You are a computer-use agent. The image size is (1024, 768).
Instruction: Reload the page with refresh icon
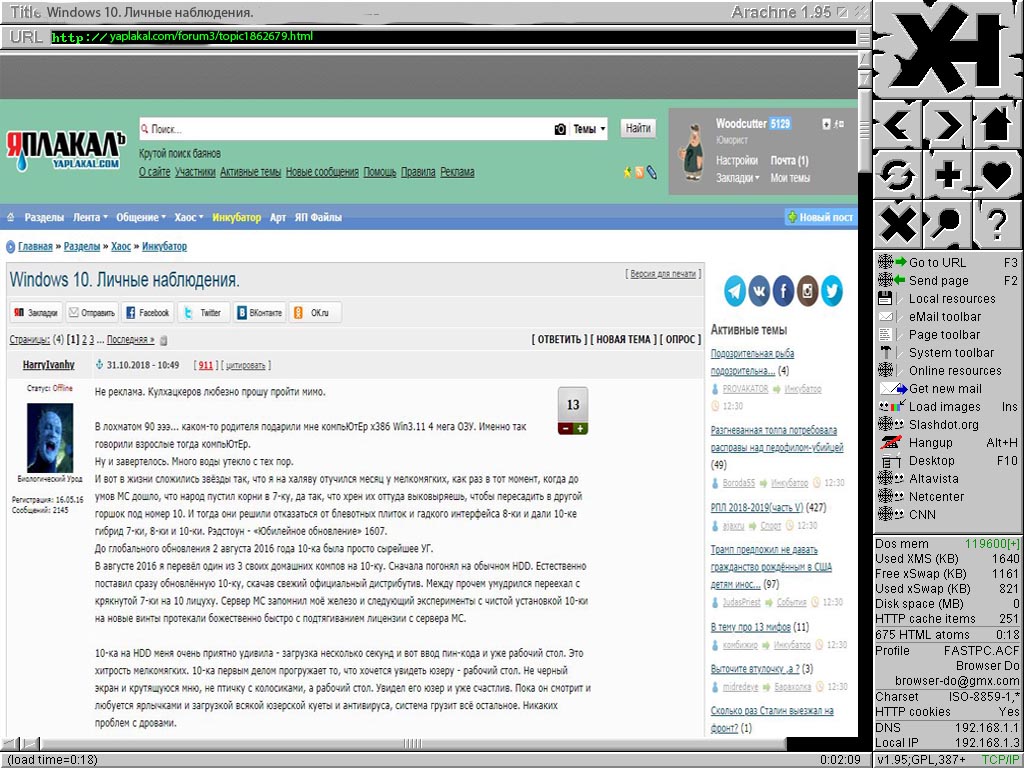[898, 174]
